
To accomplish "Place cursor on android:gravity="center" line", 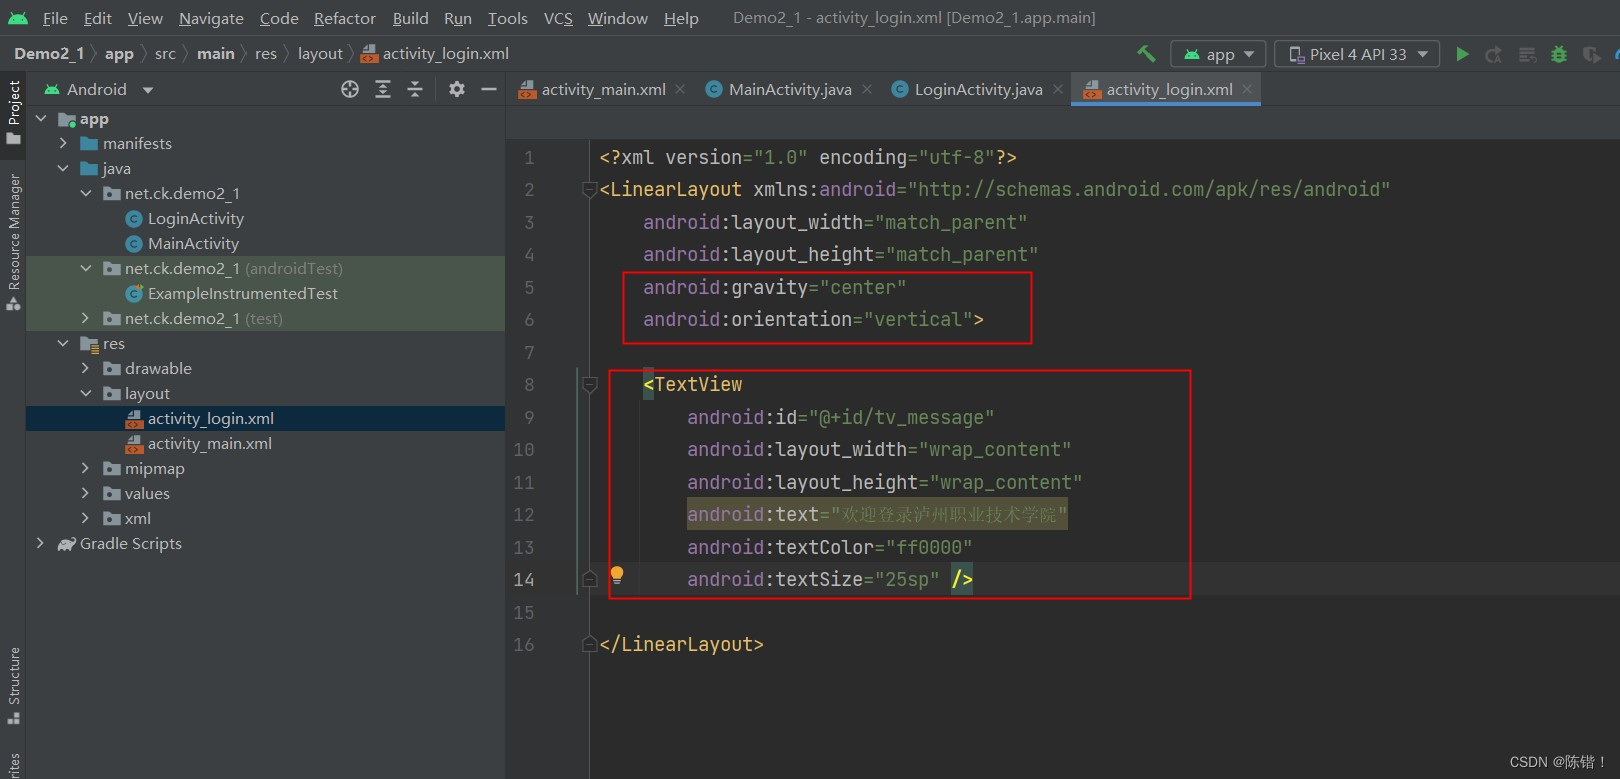I will 774,287.
